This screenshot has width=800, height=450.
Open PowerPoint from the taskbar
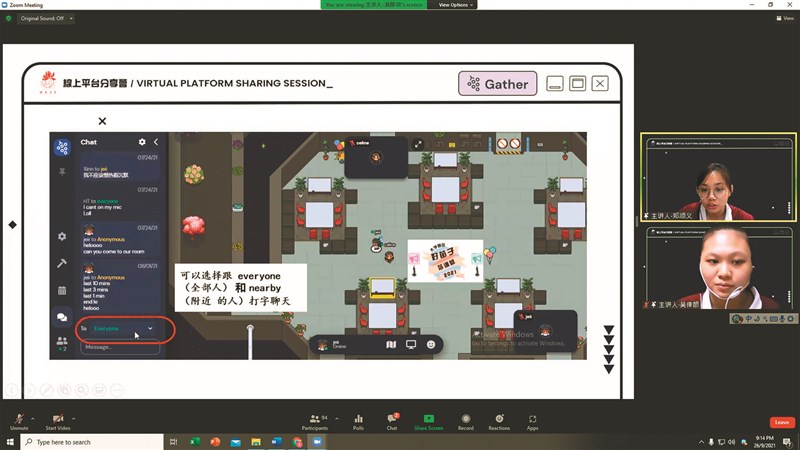pyautogui.click(x=215, y=442)
